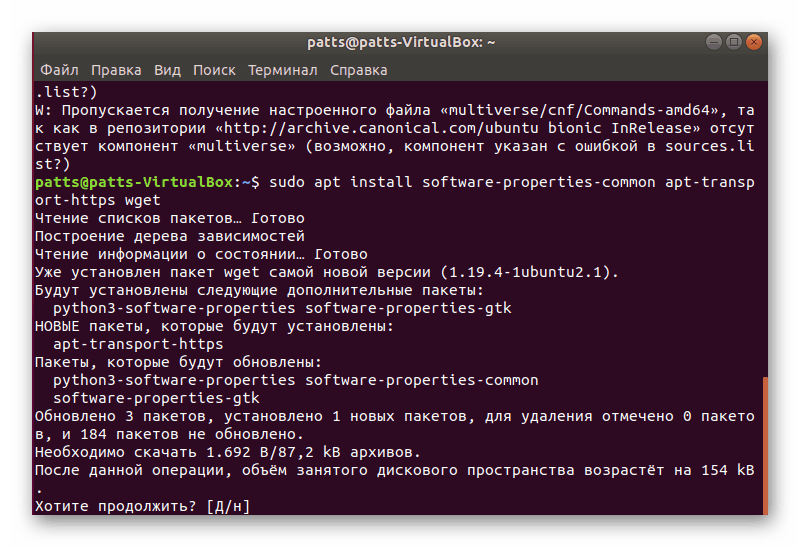Click the green patts@patts-VirtualBox prompt
Screen dimensions: 800x547
[x=134, y=182]
